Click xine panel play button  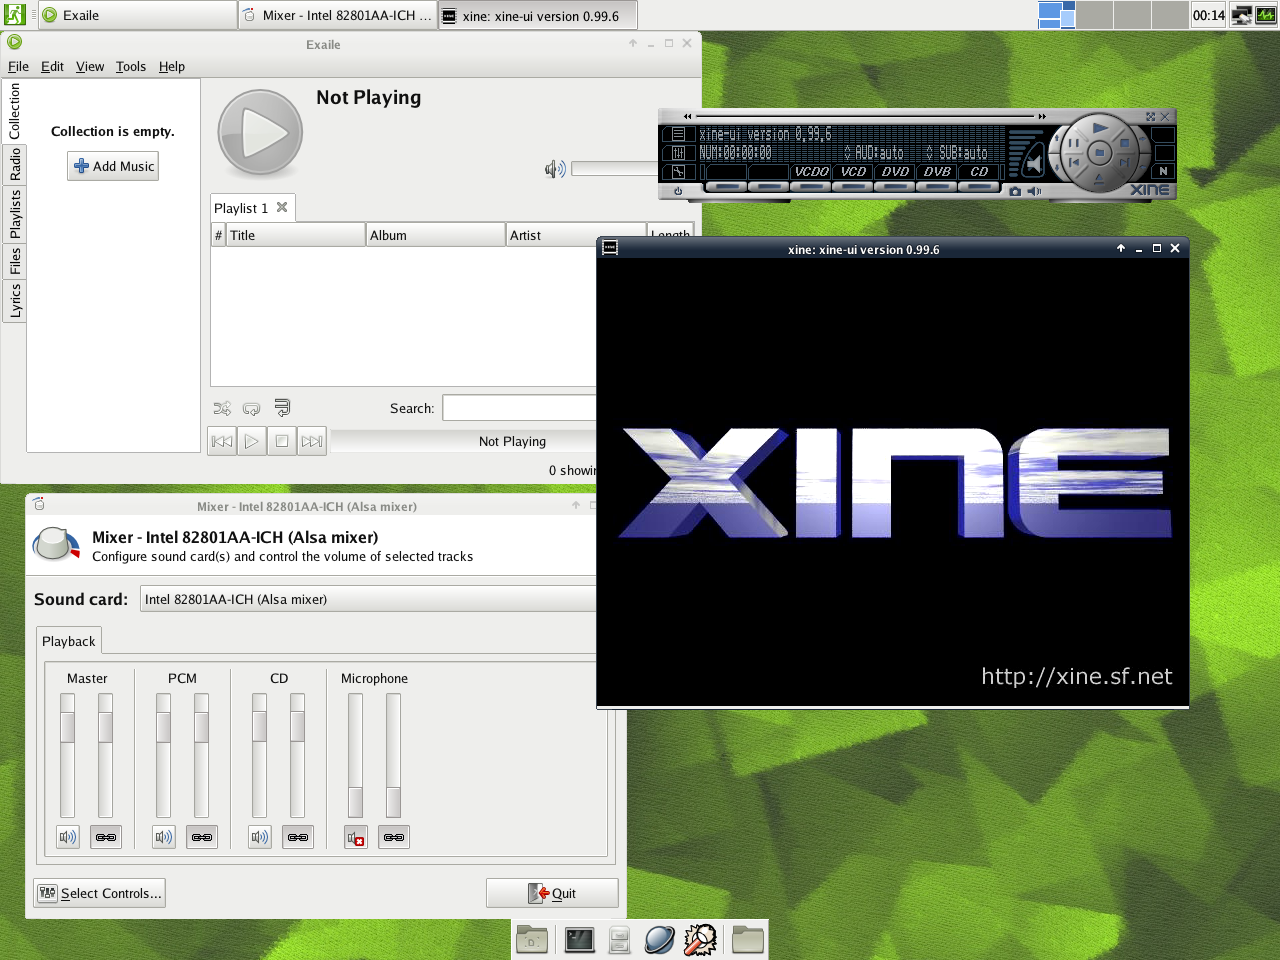1100,128
